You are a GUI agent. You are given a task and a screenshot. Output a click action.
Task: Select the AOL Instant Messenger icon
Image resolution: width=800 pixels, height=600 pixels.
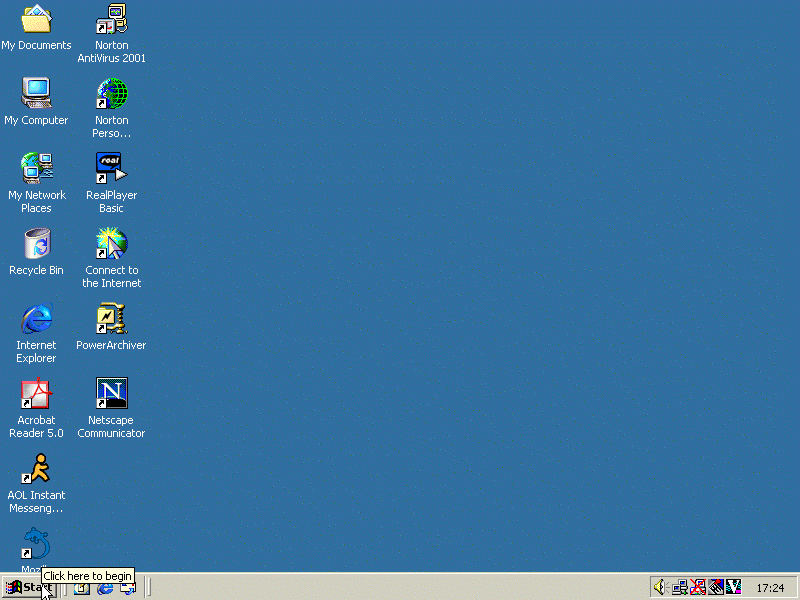(x=36, y=469)
